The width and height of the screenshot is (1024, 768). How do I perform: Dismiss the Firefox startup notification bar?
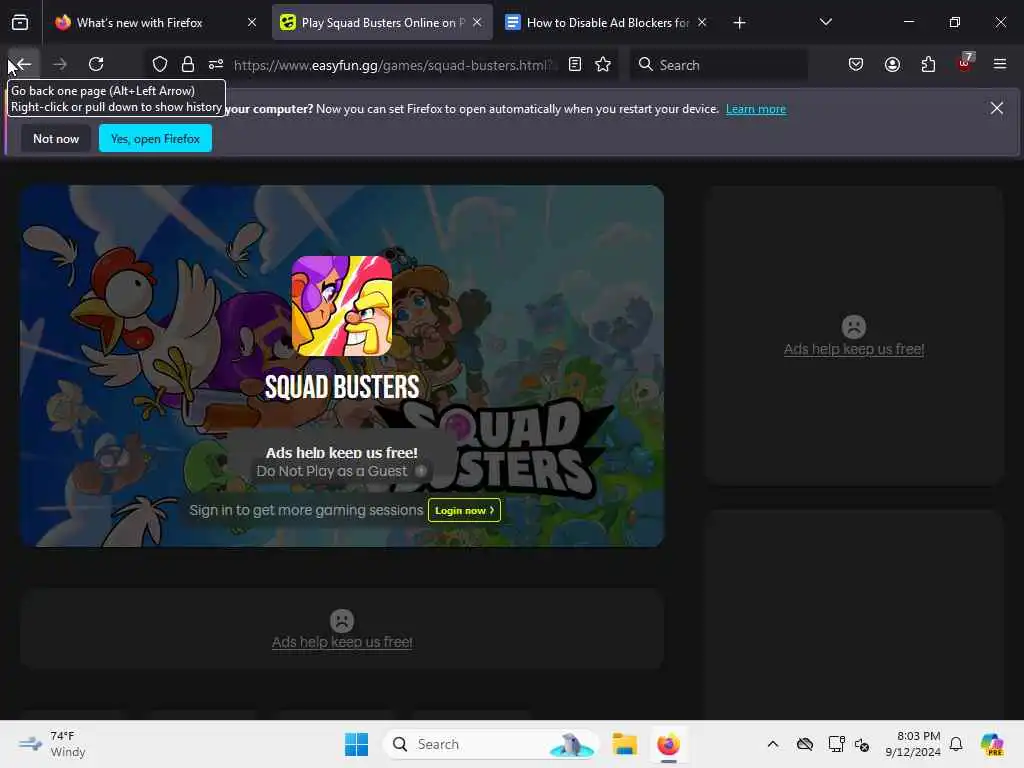point(997,108)
